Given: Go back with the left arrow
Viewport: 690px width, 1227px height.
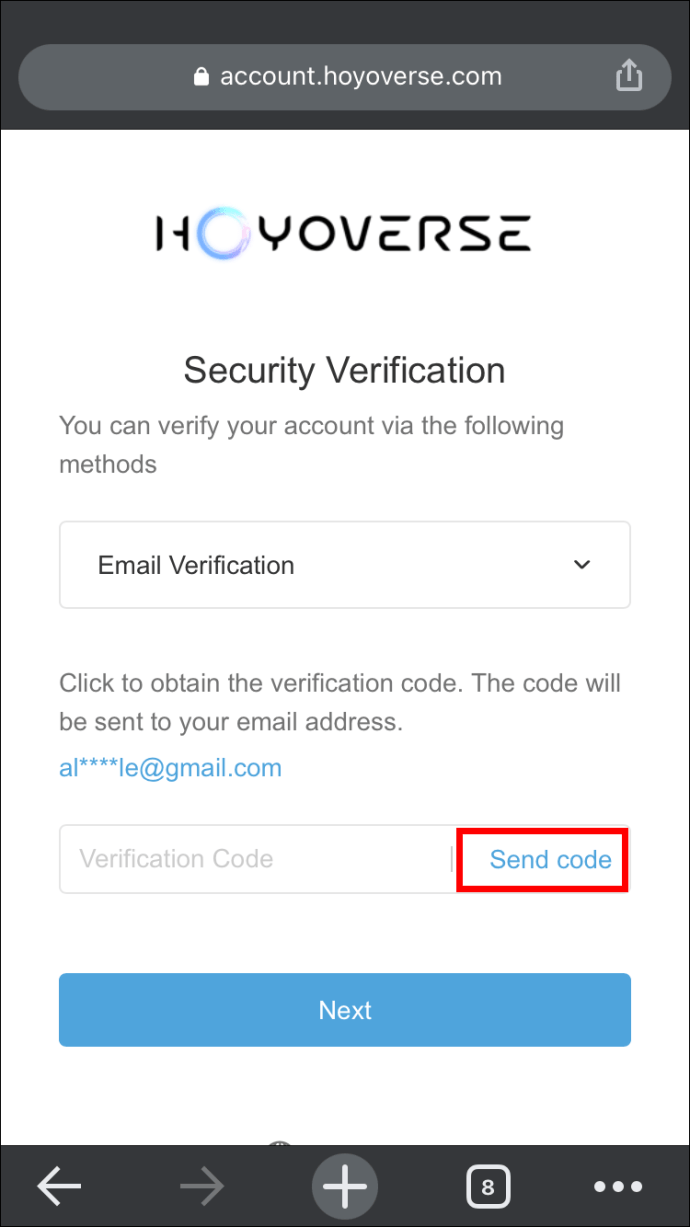Looking at the screenshot, I should (60, 1187).
